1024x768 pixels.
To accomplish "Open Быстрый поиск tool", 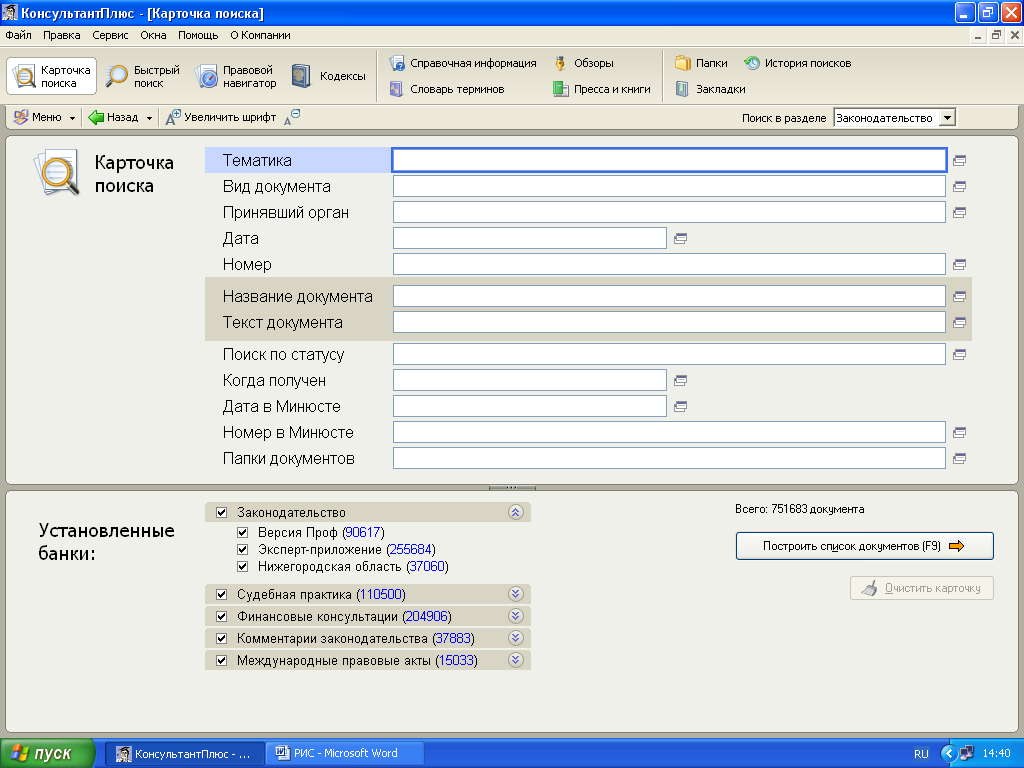I will click(142, 76).
